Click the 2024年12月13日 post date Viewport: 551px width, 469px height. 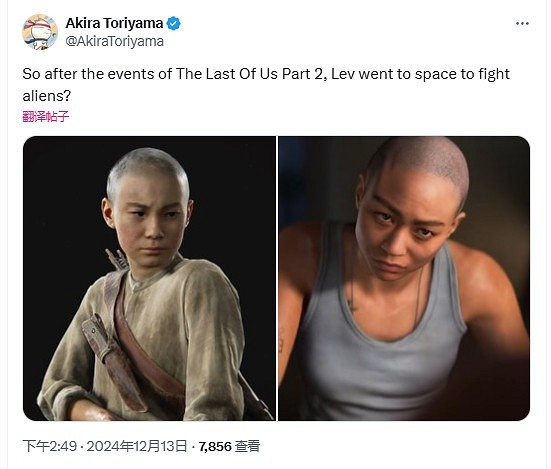click(x=137, y=446)
